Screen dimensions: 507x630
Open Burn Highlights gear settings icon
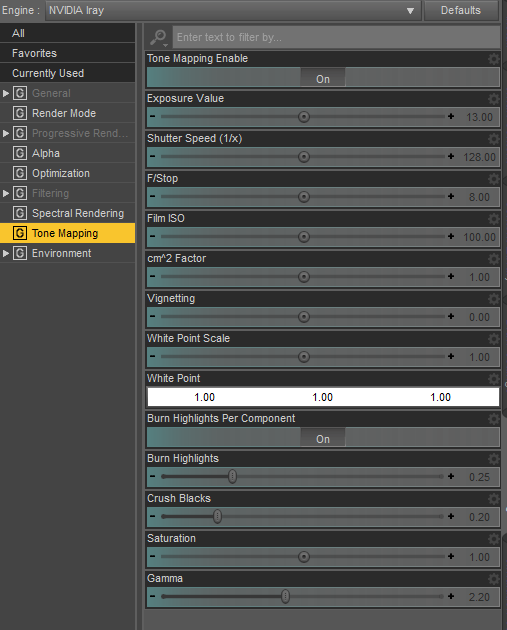[x=493, y=459]
